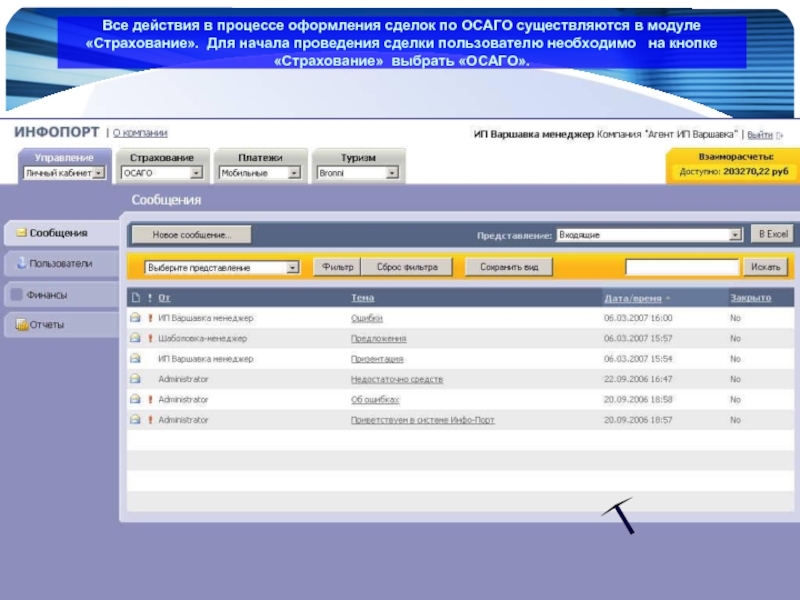Sort by the Дата/время column header
Image resolution: width=800 pixels, height=600 pixels.
tap(631, 298)
